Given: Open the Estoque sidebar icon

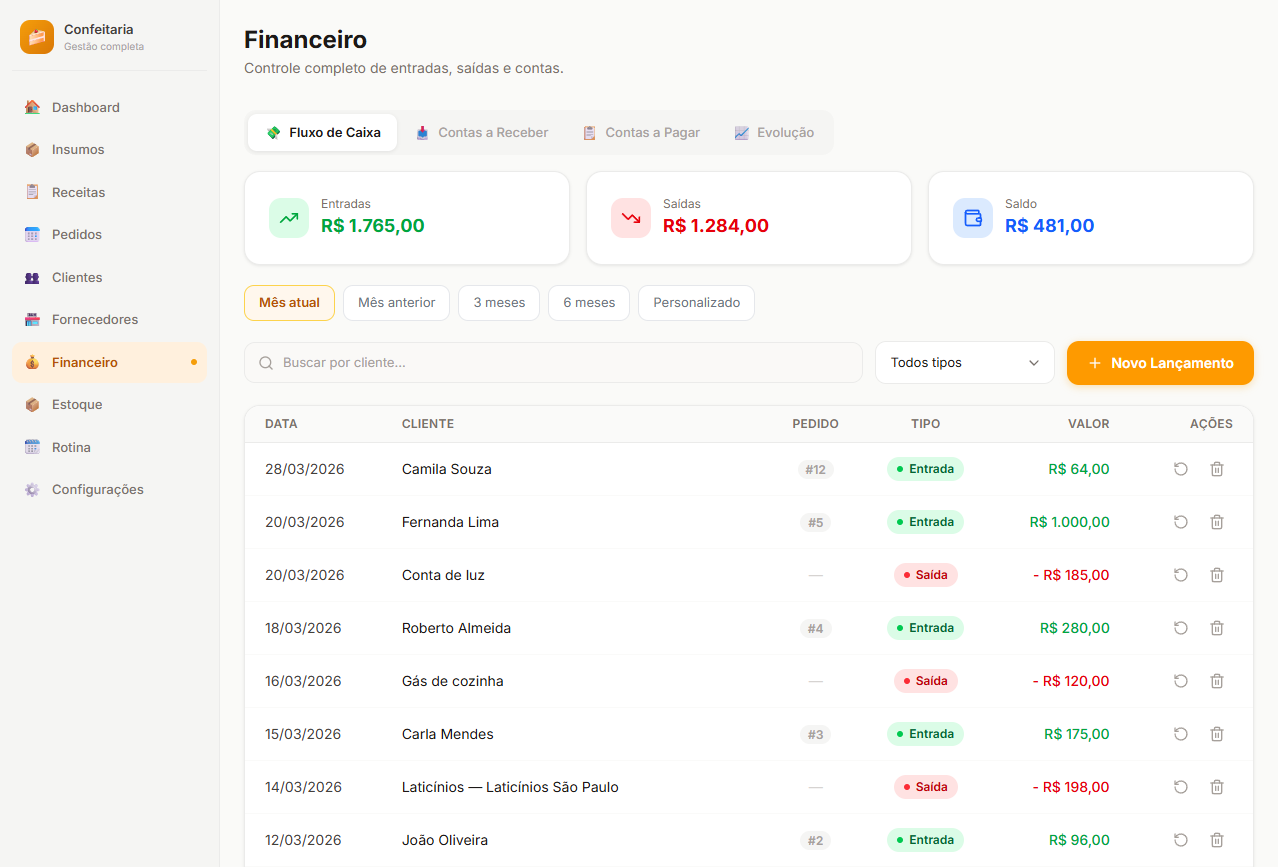Looking at the screenshot, I should (33, 404).
